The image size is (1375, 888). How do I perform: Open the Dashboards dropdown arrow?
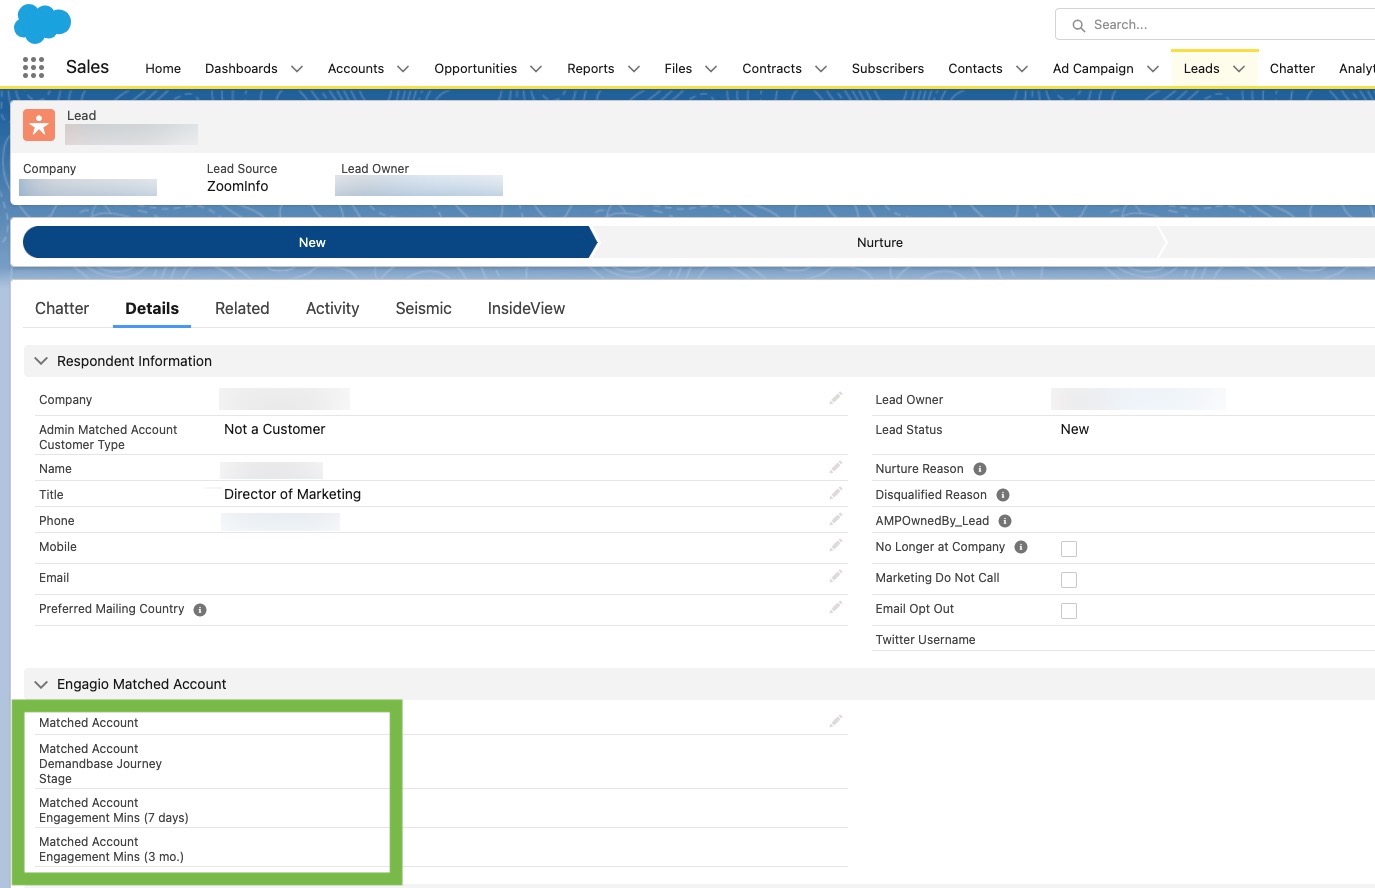pos(297,69)
